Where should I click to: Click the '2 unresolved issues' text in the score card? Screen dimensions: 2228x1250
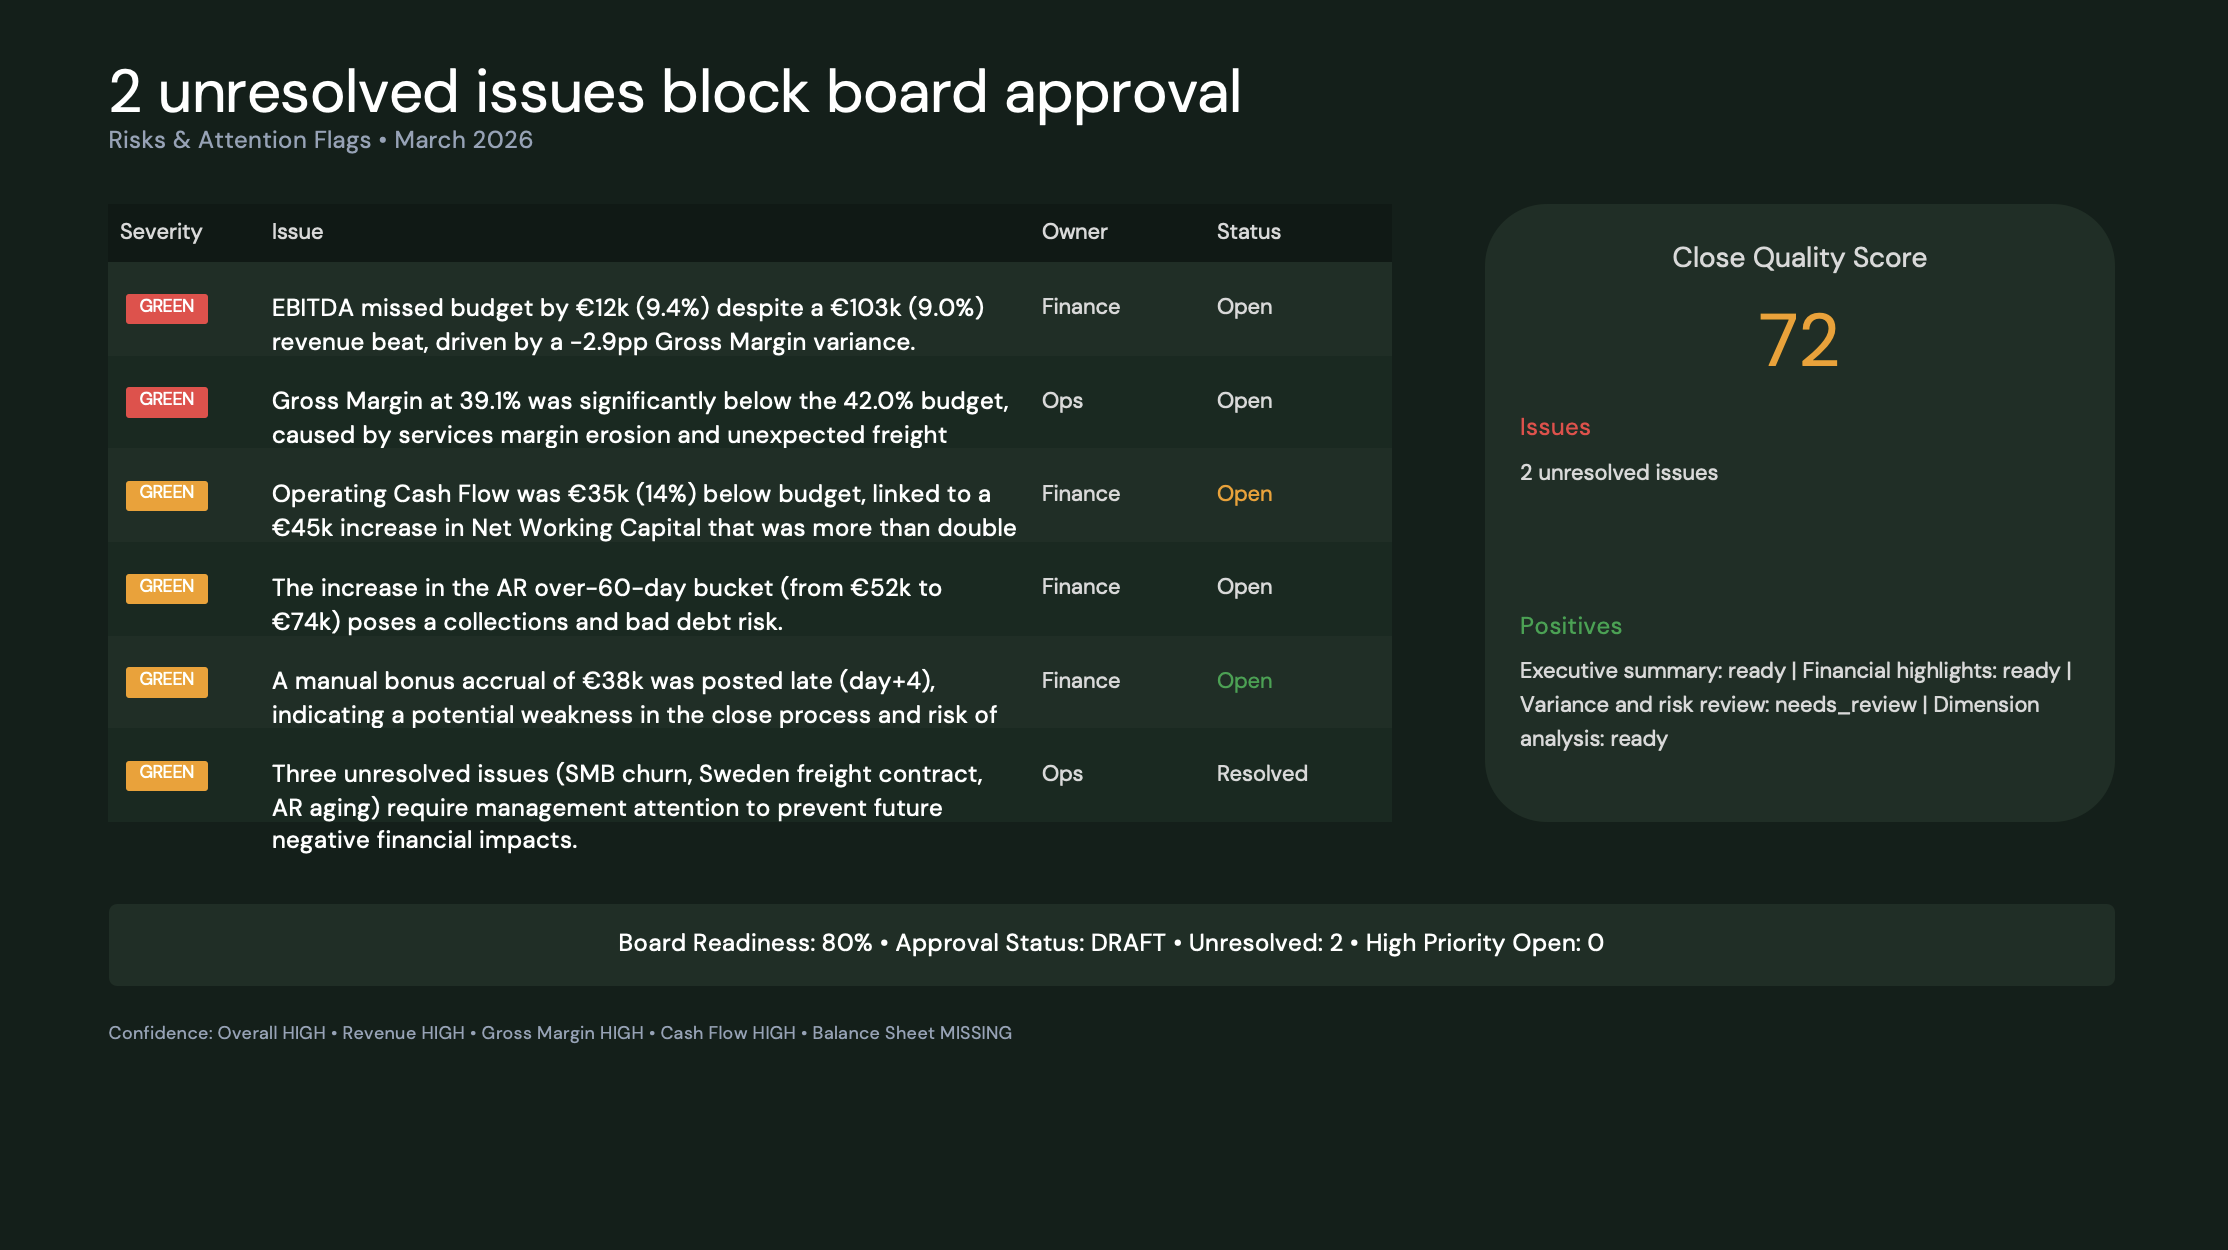1619,473
